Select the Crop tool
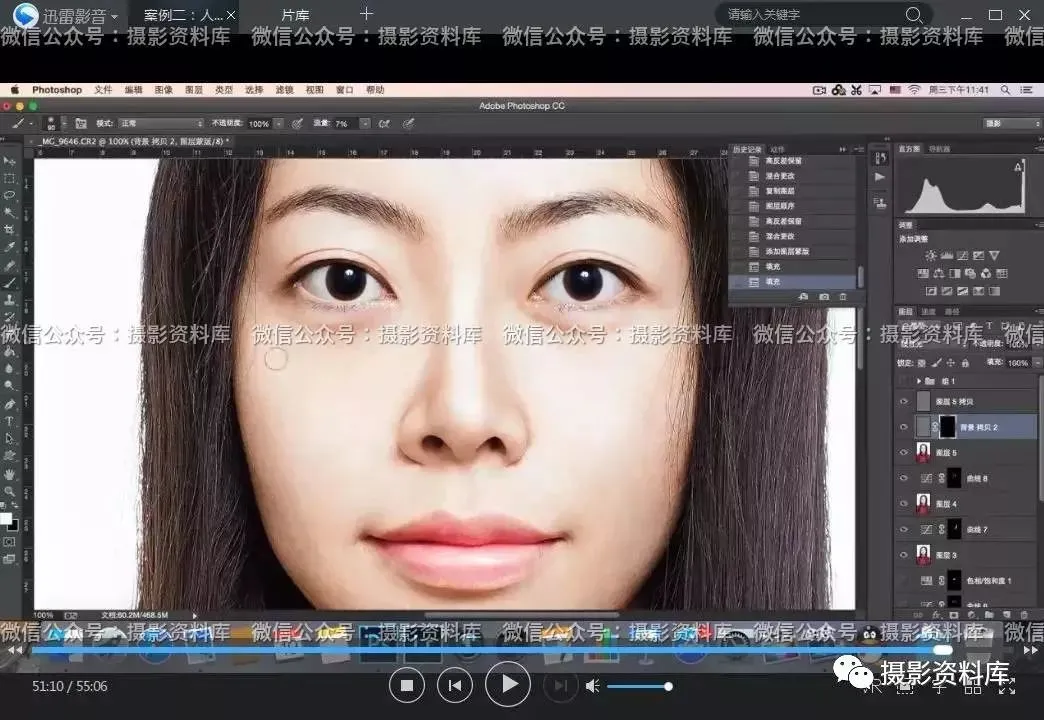Viewport: 1044px width, 720px height. click(x=9, y=230)
